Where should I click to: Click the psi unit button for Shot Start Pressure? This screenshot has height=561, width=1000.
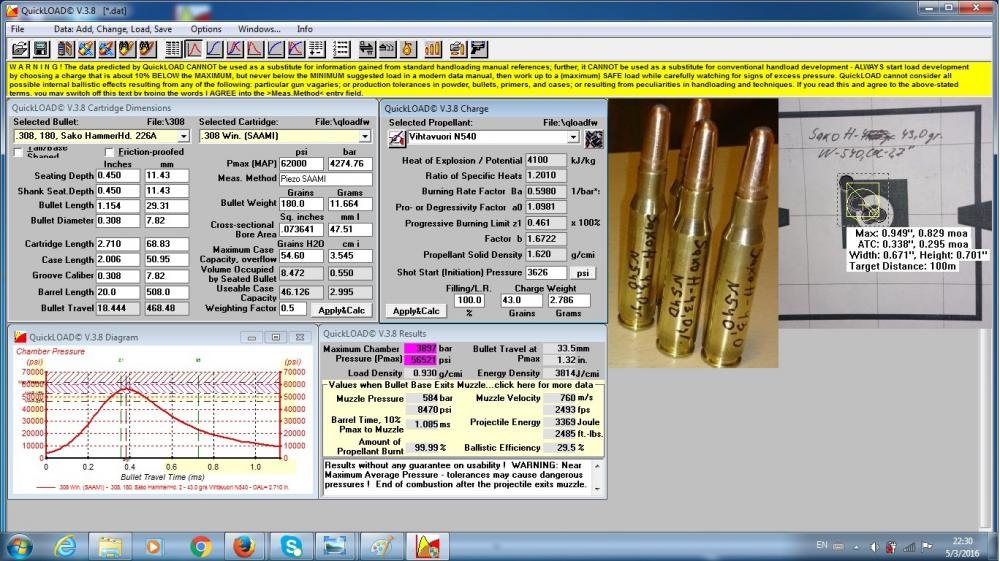(x=581, y=272)
